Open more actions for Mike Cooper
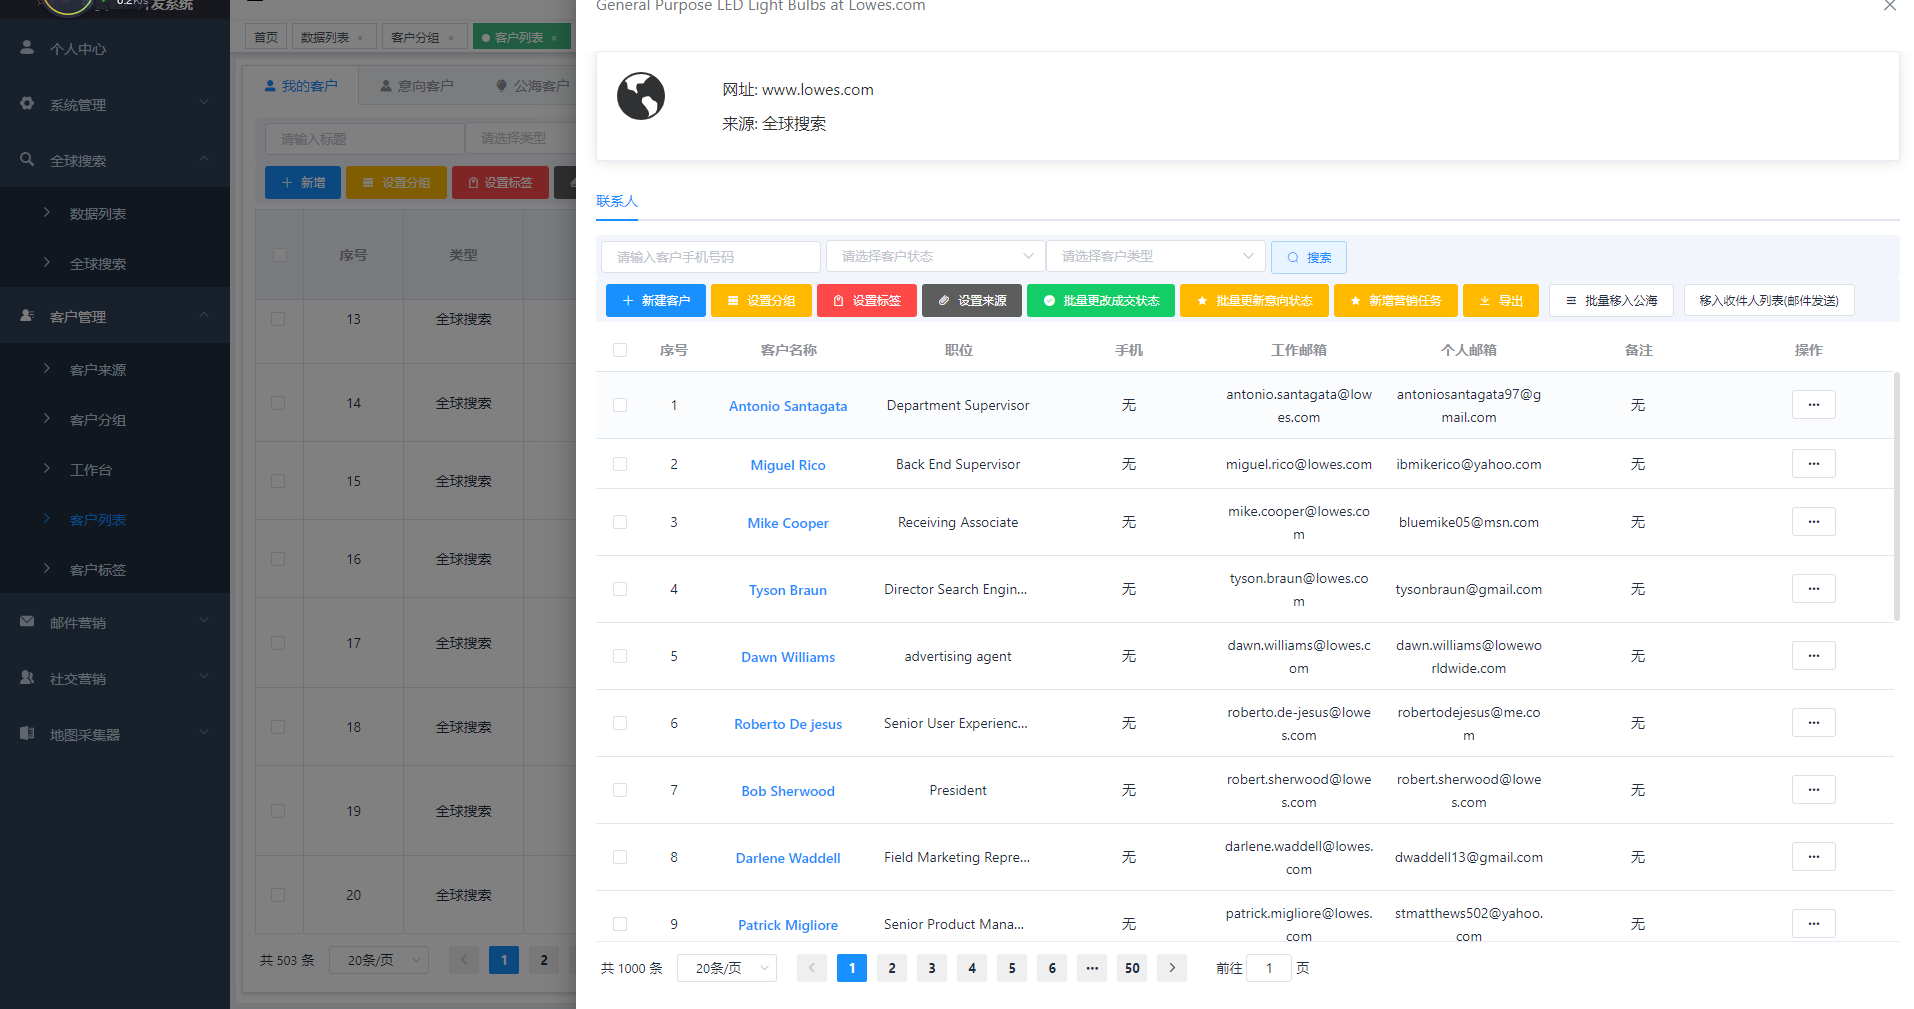This screenshot has width=1914, height=1009. pyautogui.click(x=1813, y=522)
